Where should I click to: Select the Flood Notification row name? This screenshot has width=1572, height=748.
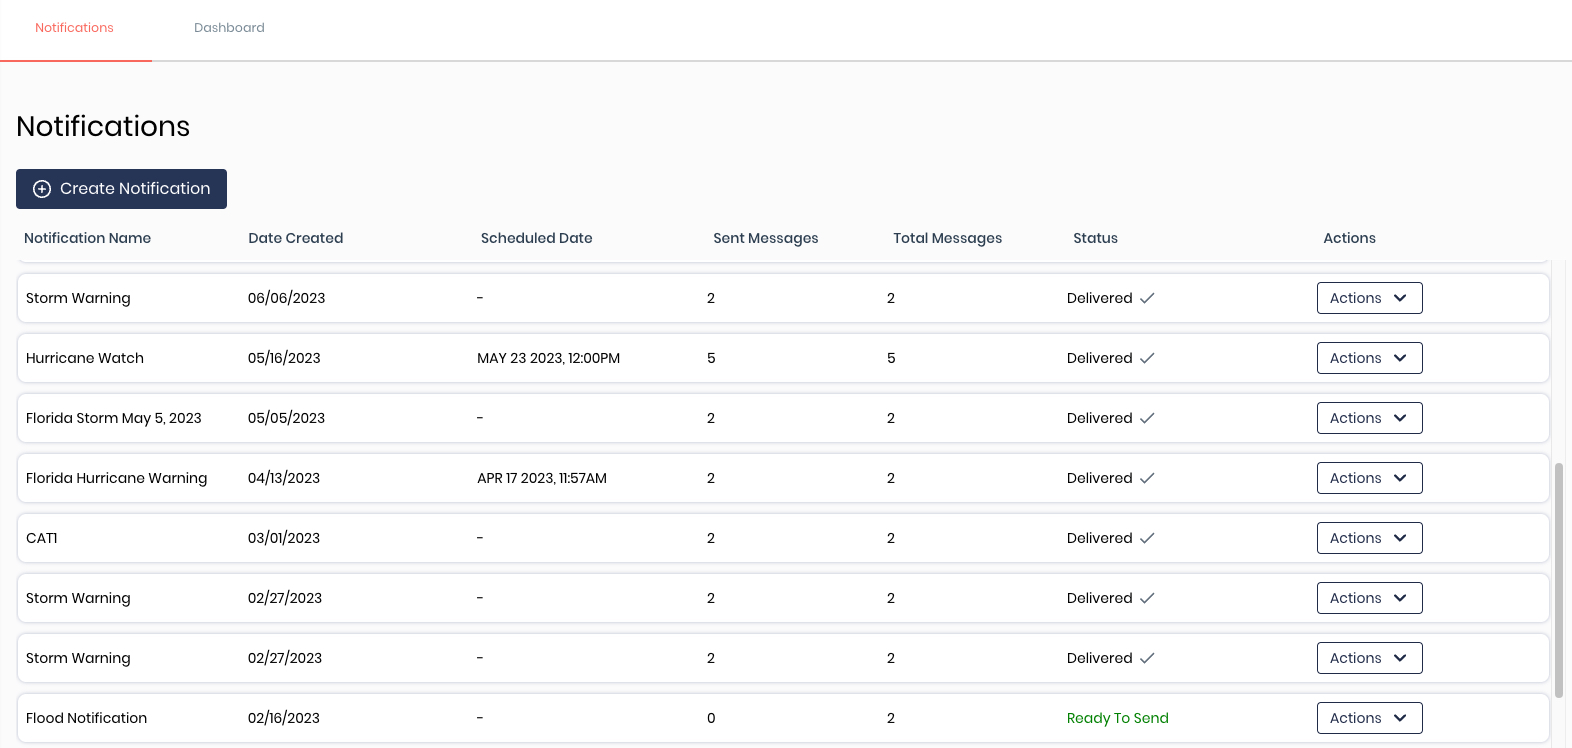click(86, 718)
